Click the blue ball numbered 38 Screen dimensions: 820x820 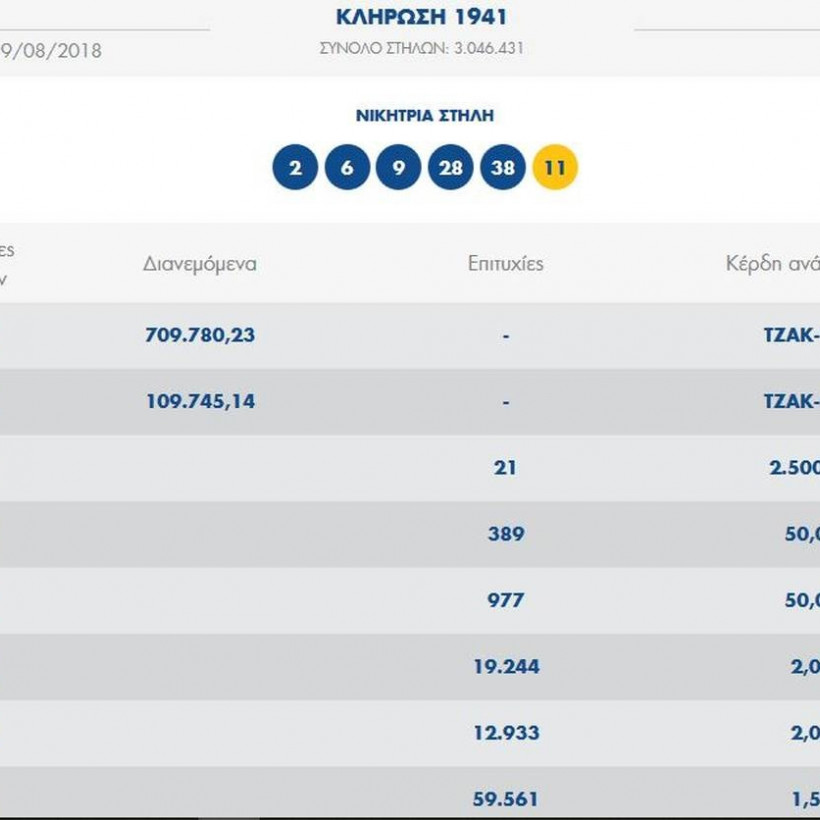coord(503,168)
